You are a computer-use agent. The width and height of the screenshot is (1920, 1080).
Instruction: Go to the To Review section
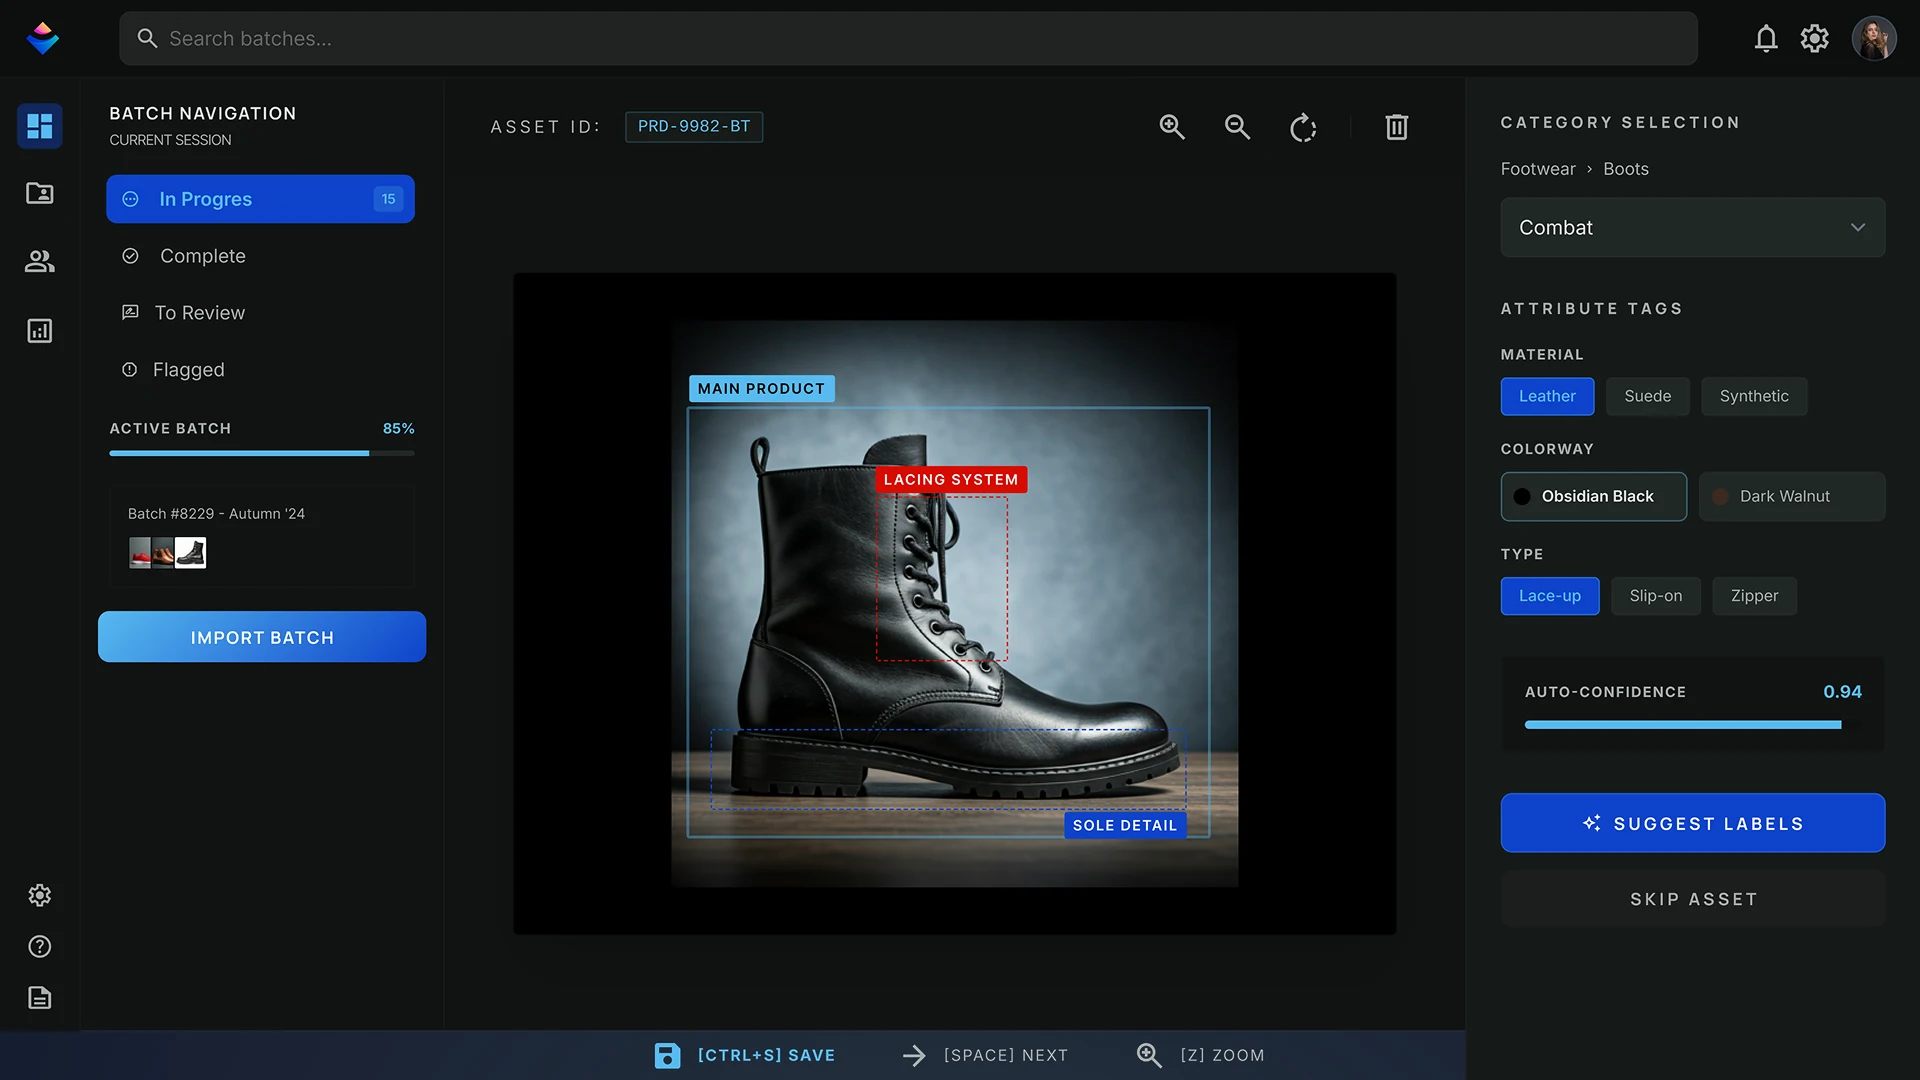tap(199, 313)
